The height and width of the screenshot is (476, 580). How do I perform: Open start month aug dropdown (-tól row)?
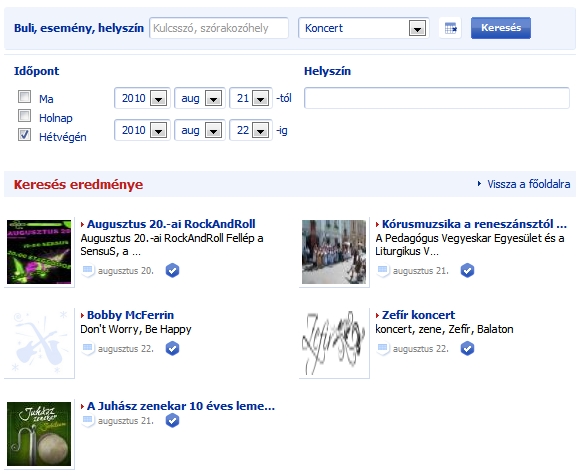(x=200, y=98)
